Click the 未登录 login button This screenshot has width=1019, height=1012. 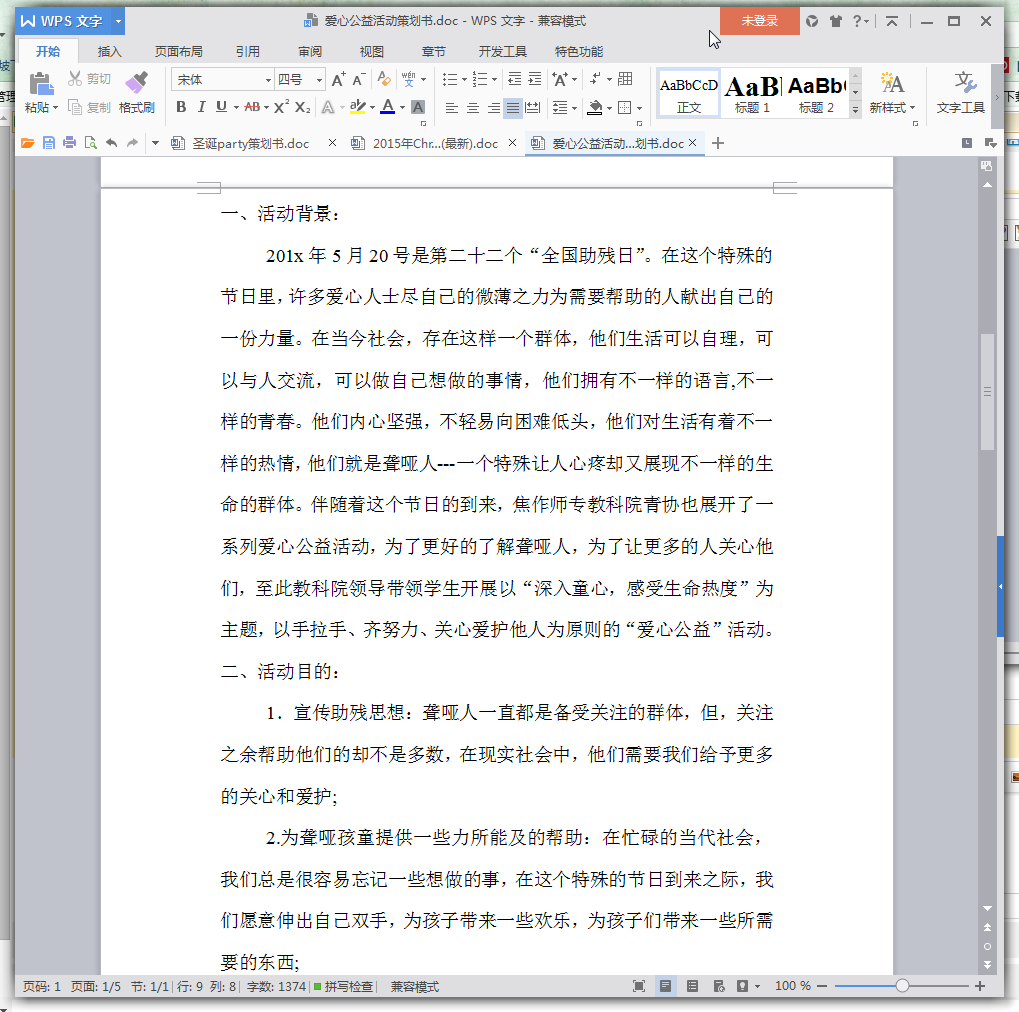[759, 21]
